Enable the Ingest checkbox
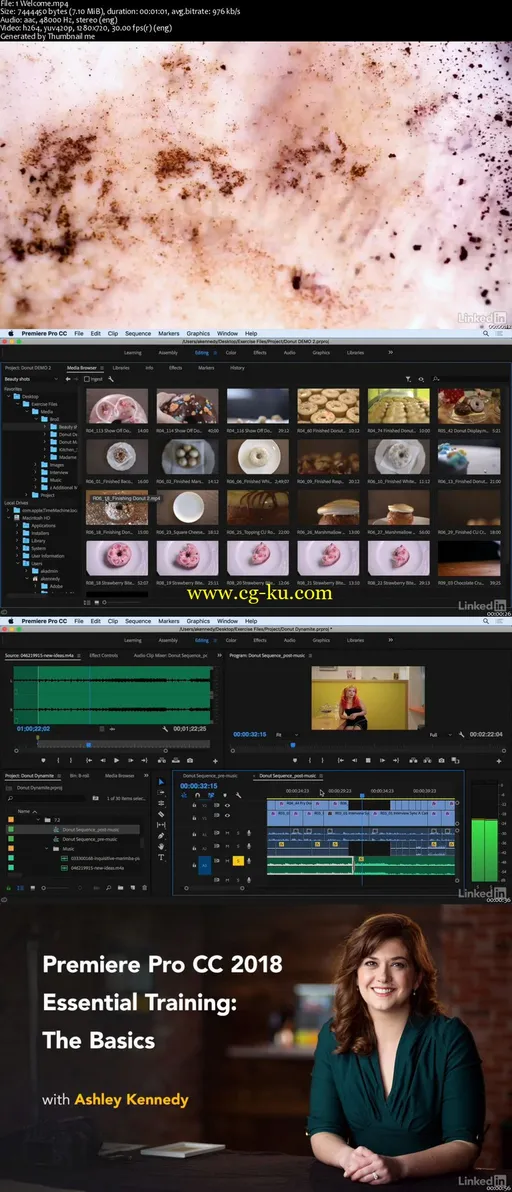This screenshot has height=1192, width=512. click(86, 379)
